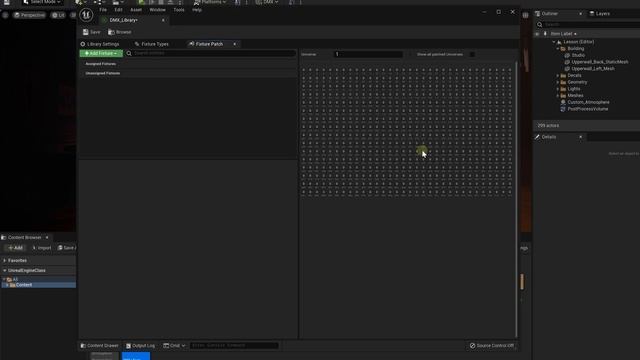The image size is (640, 360).
Task: Close the Fixture Patch tab
Action: 235,44
